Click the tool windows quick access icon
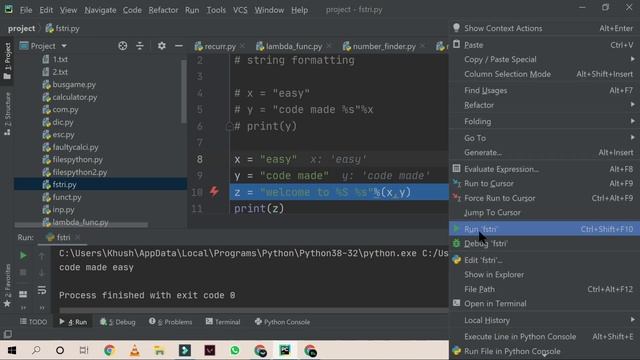640x360 pixels. pyautogui.click(x=7, y=334)
